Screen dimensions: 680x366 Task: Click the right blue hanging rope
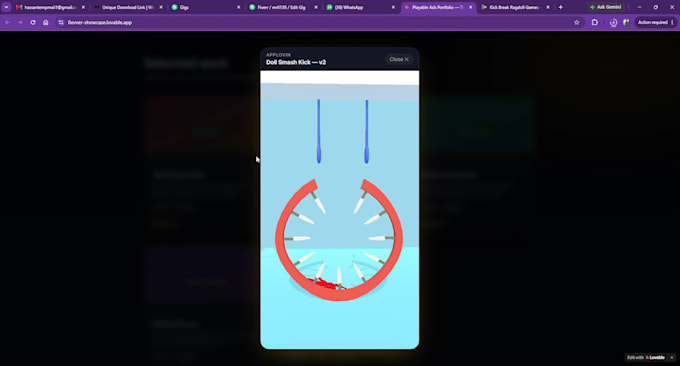(366, 131)
